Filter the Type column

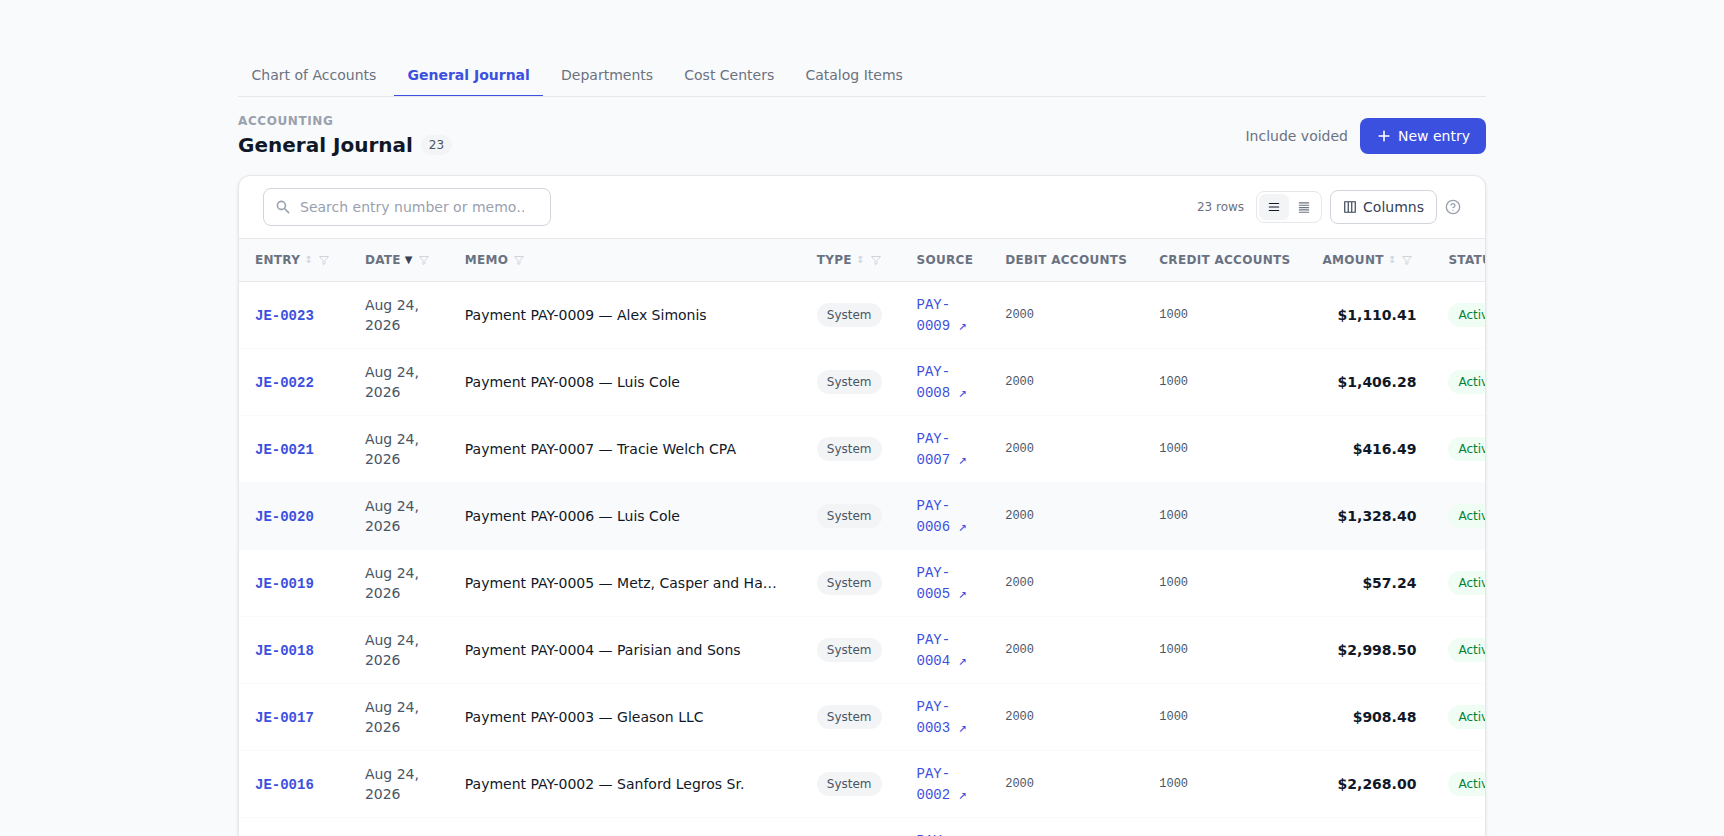click(876, 260)
